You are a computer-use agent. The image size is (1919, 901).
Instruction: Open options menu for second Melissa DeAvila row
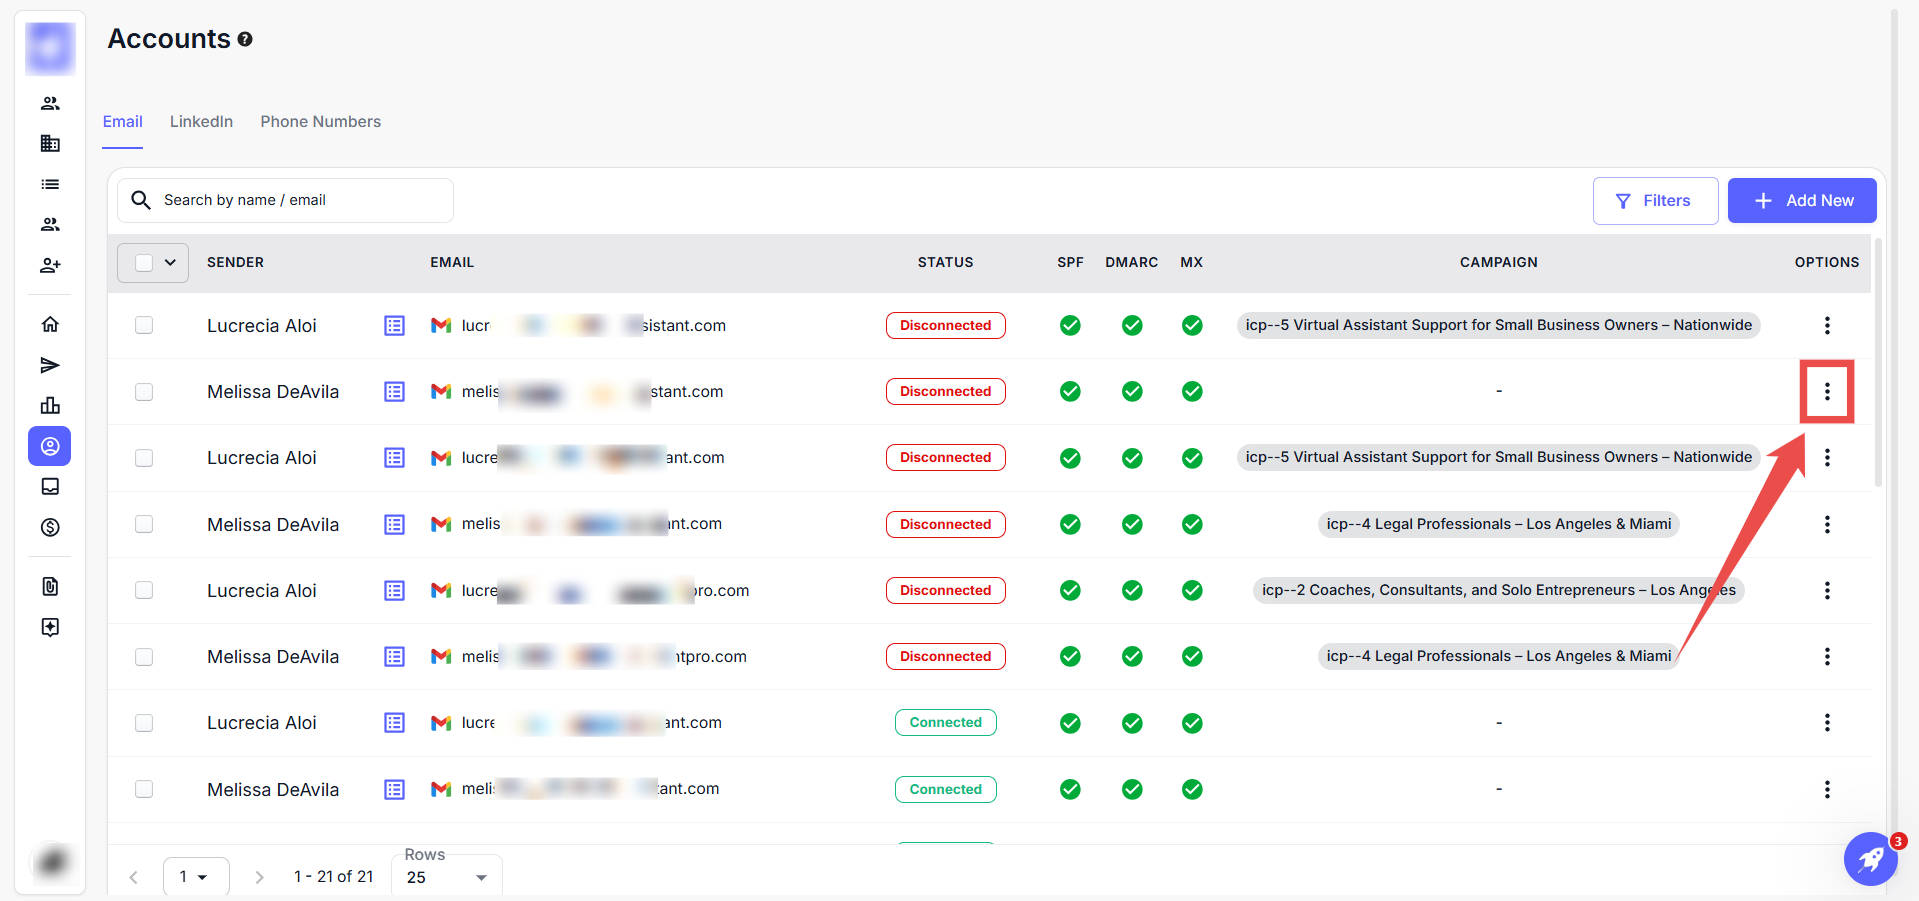pyautogui.click(x=1826, y=524)
